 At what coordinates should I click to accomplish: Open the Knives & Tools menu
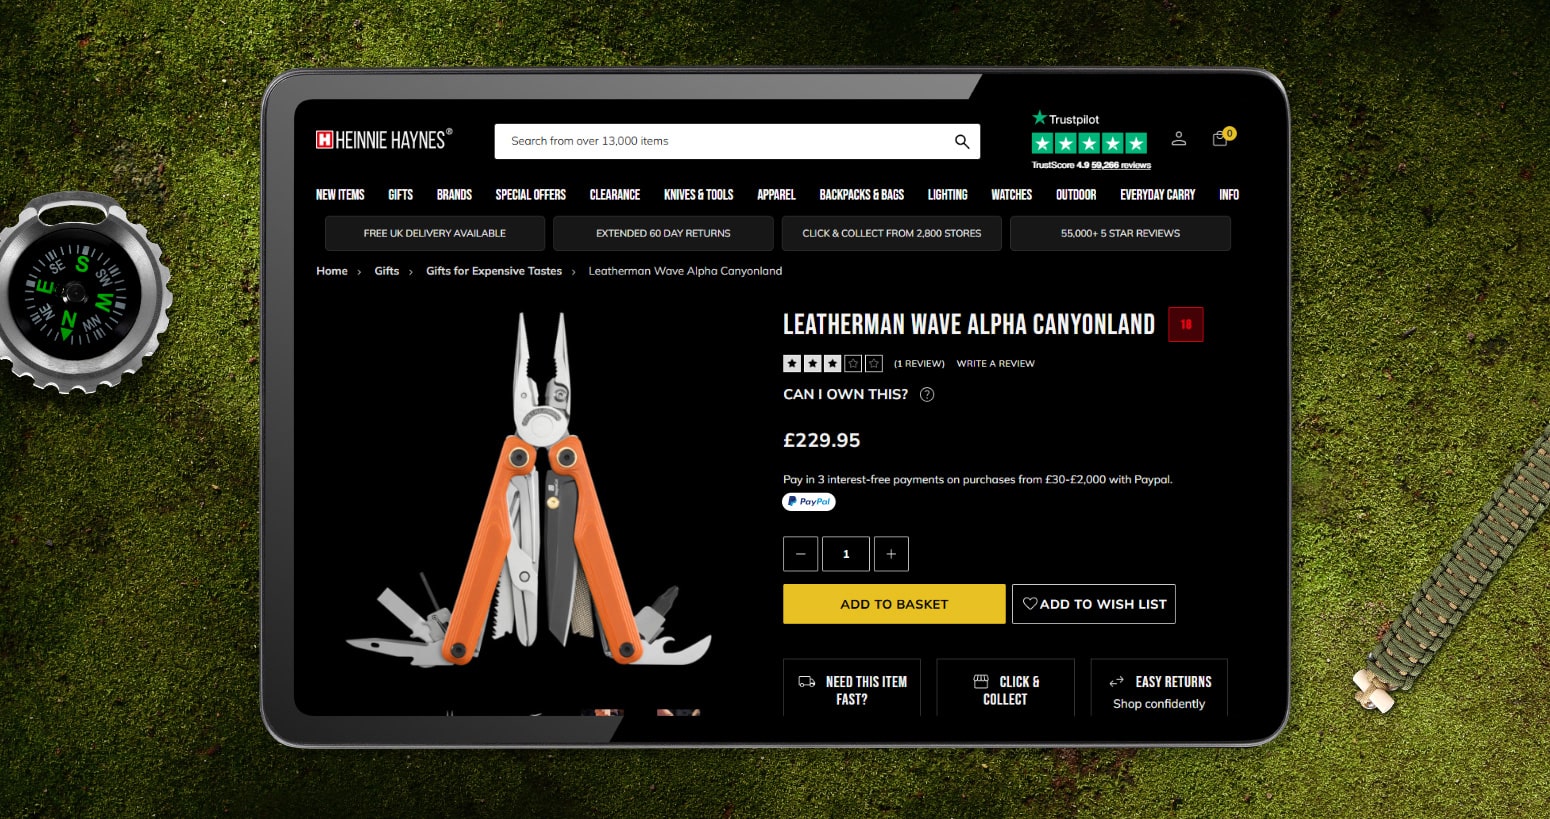point(698,195)
